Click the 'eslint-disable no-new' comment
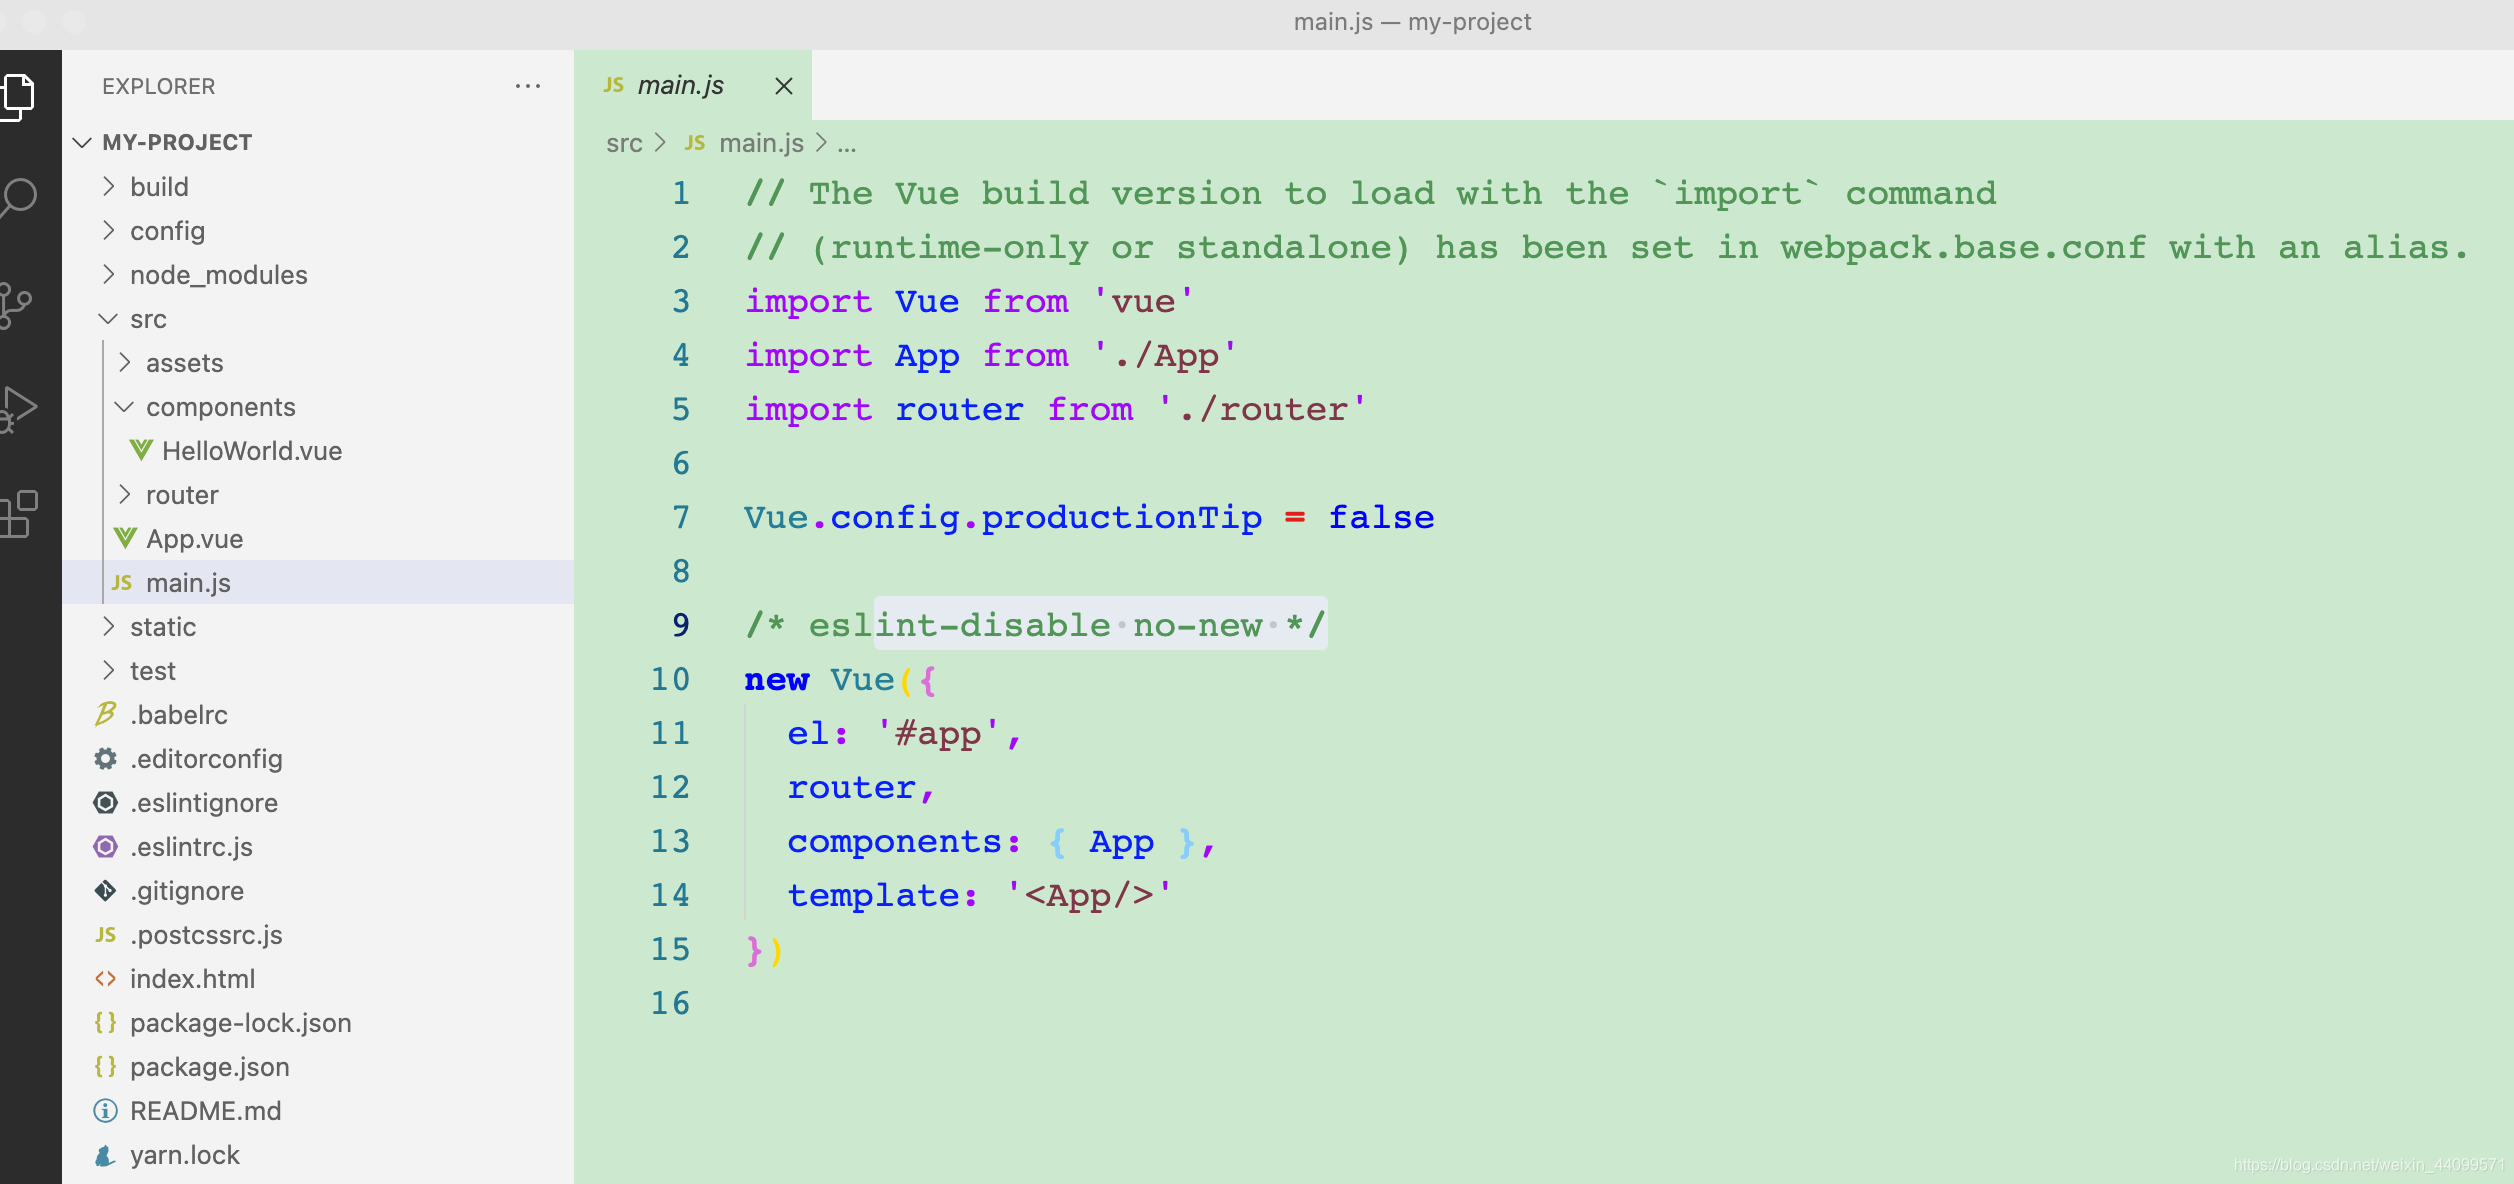 pos(1036,625)
